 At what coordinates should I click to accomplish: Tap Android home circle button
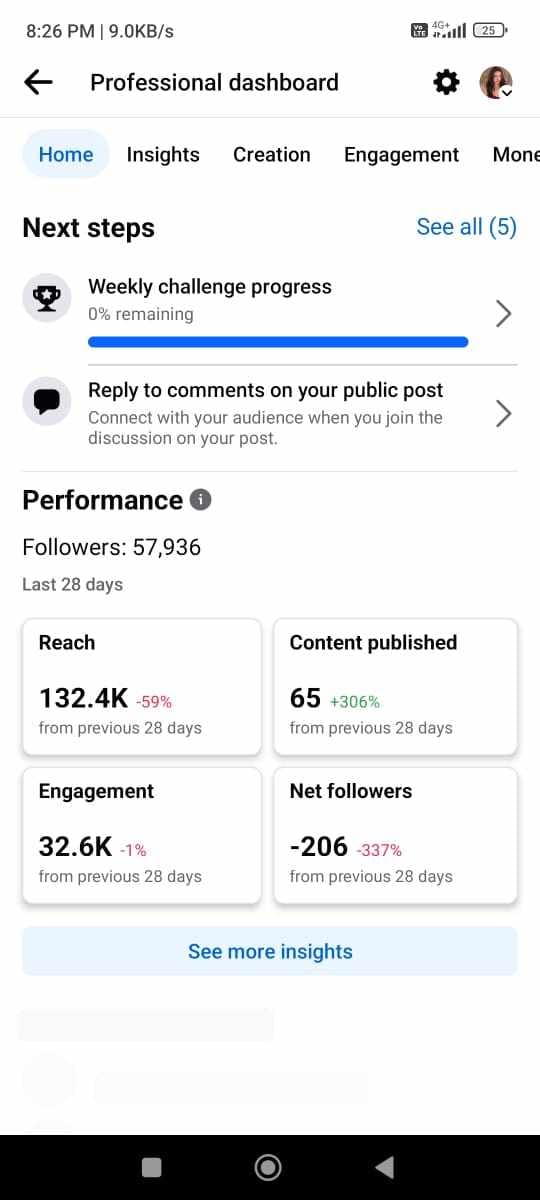coord(268,1167)
